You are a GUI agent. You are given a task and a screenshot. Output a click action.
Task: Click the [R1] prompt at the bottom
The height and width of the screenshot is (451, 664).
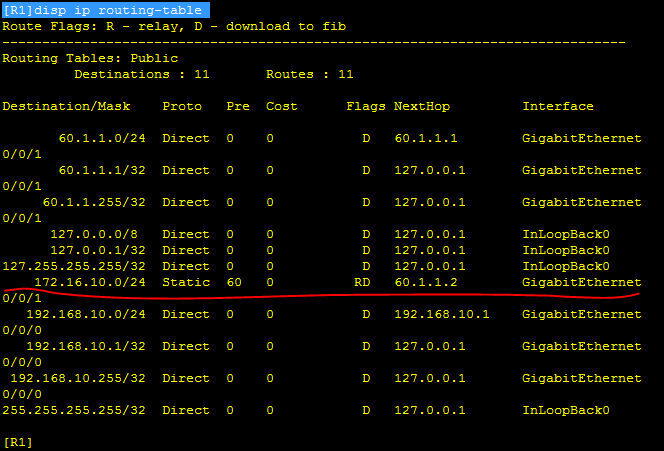coord(18,443)
